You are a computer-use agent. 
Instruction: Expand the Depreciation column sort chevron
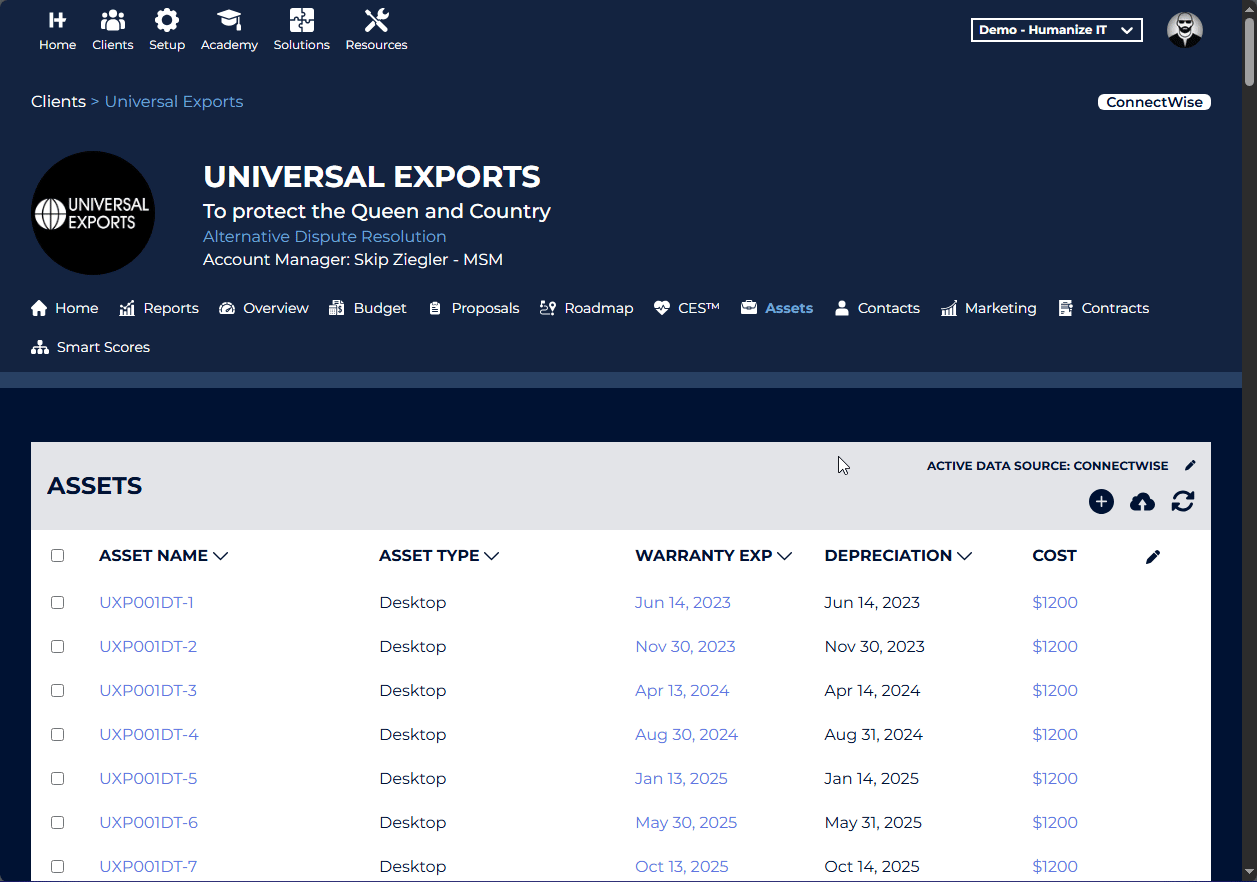965,555
